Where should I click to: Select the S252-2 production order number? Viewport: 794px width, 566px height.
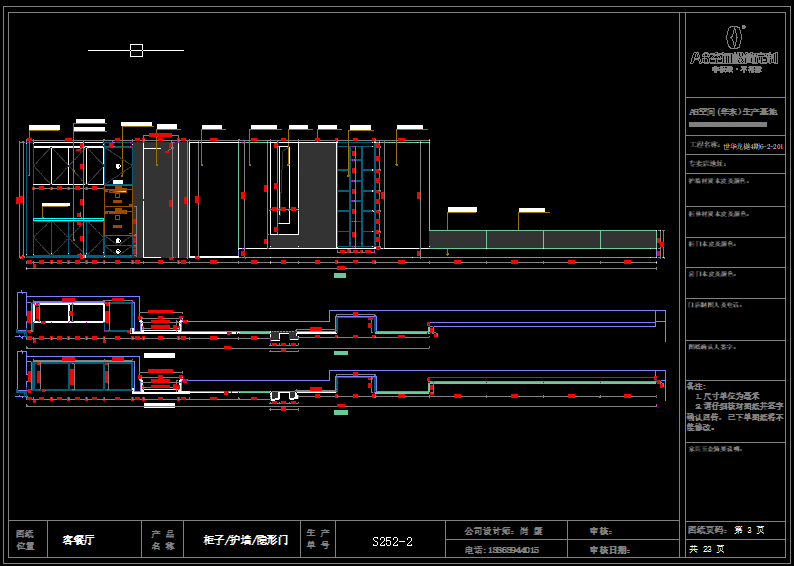pyautogui.click(x=392, y=541)
